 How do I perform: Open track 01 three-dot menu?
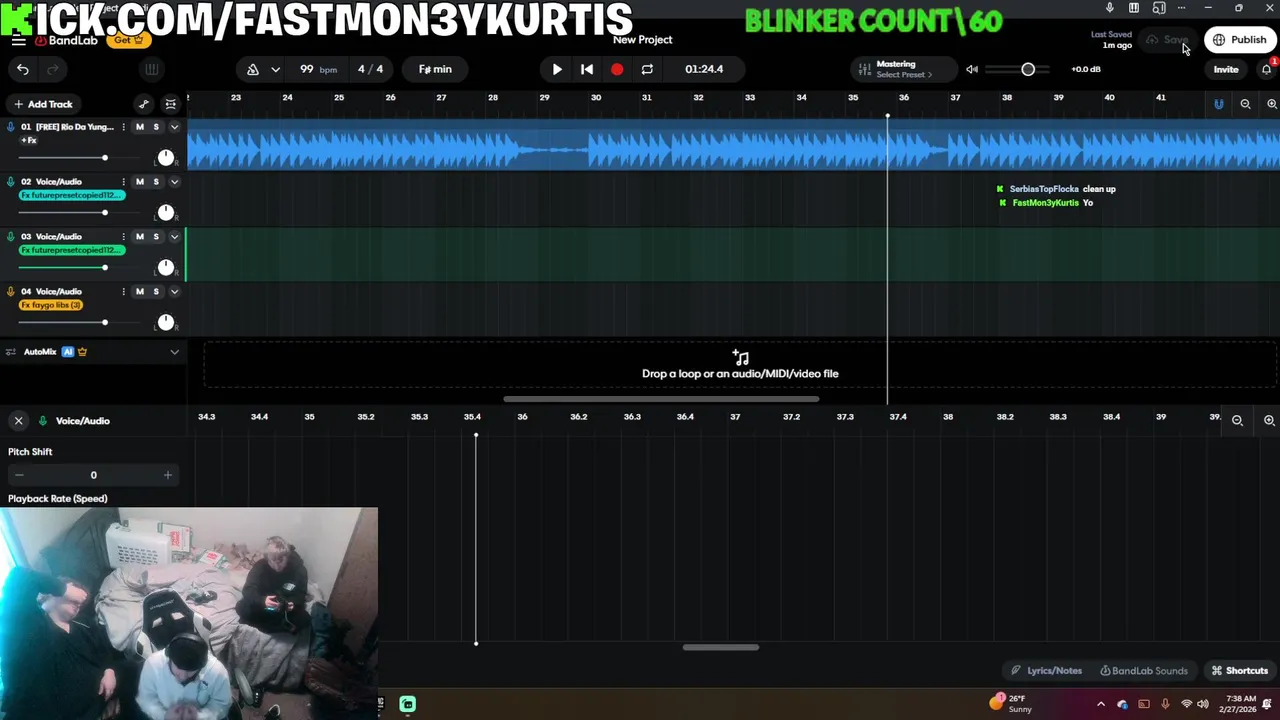tap(124, 127)
